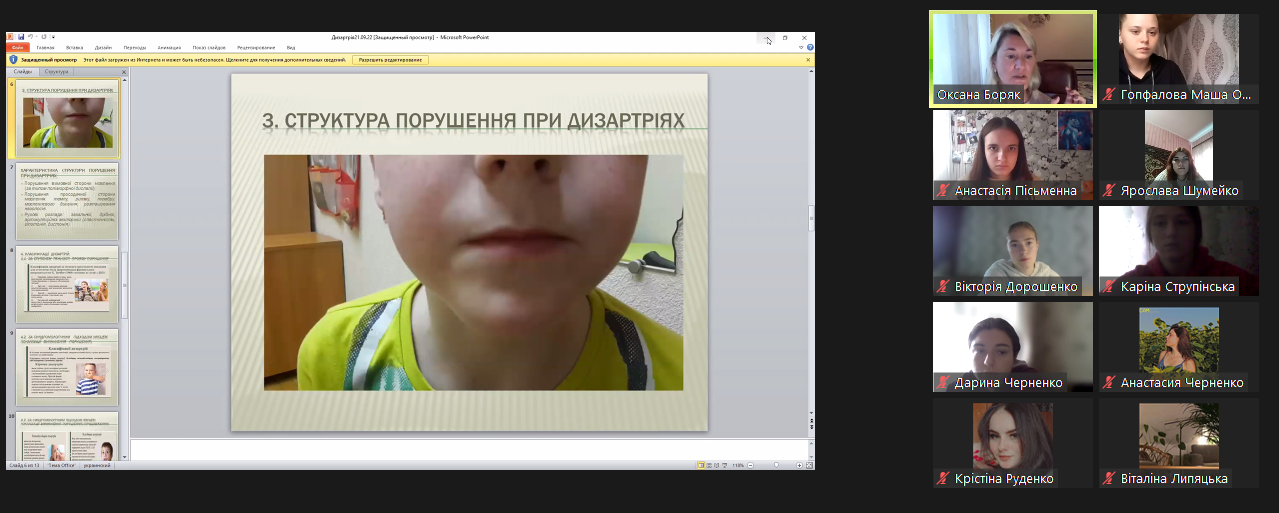Open the Файл menu tab
The height and width of the screenshot is (513, 1279).
(18, 47)
